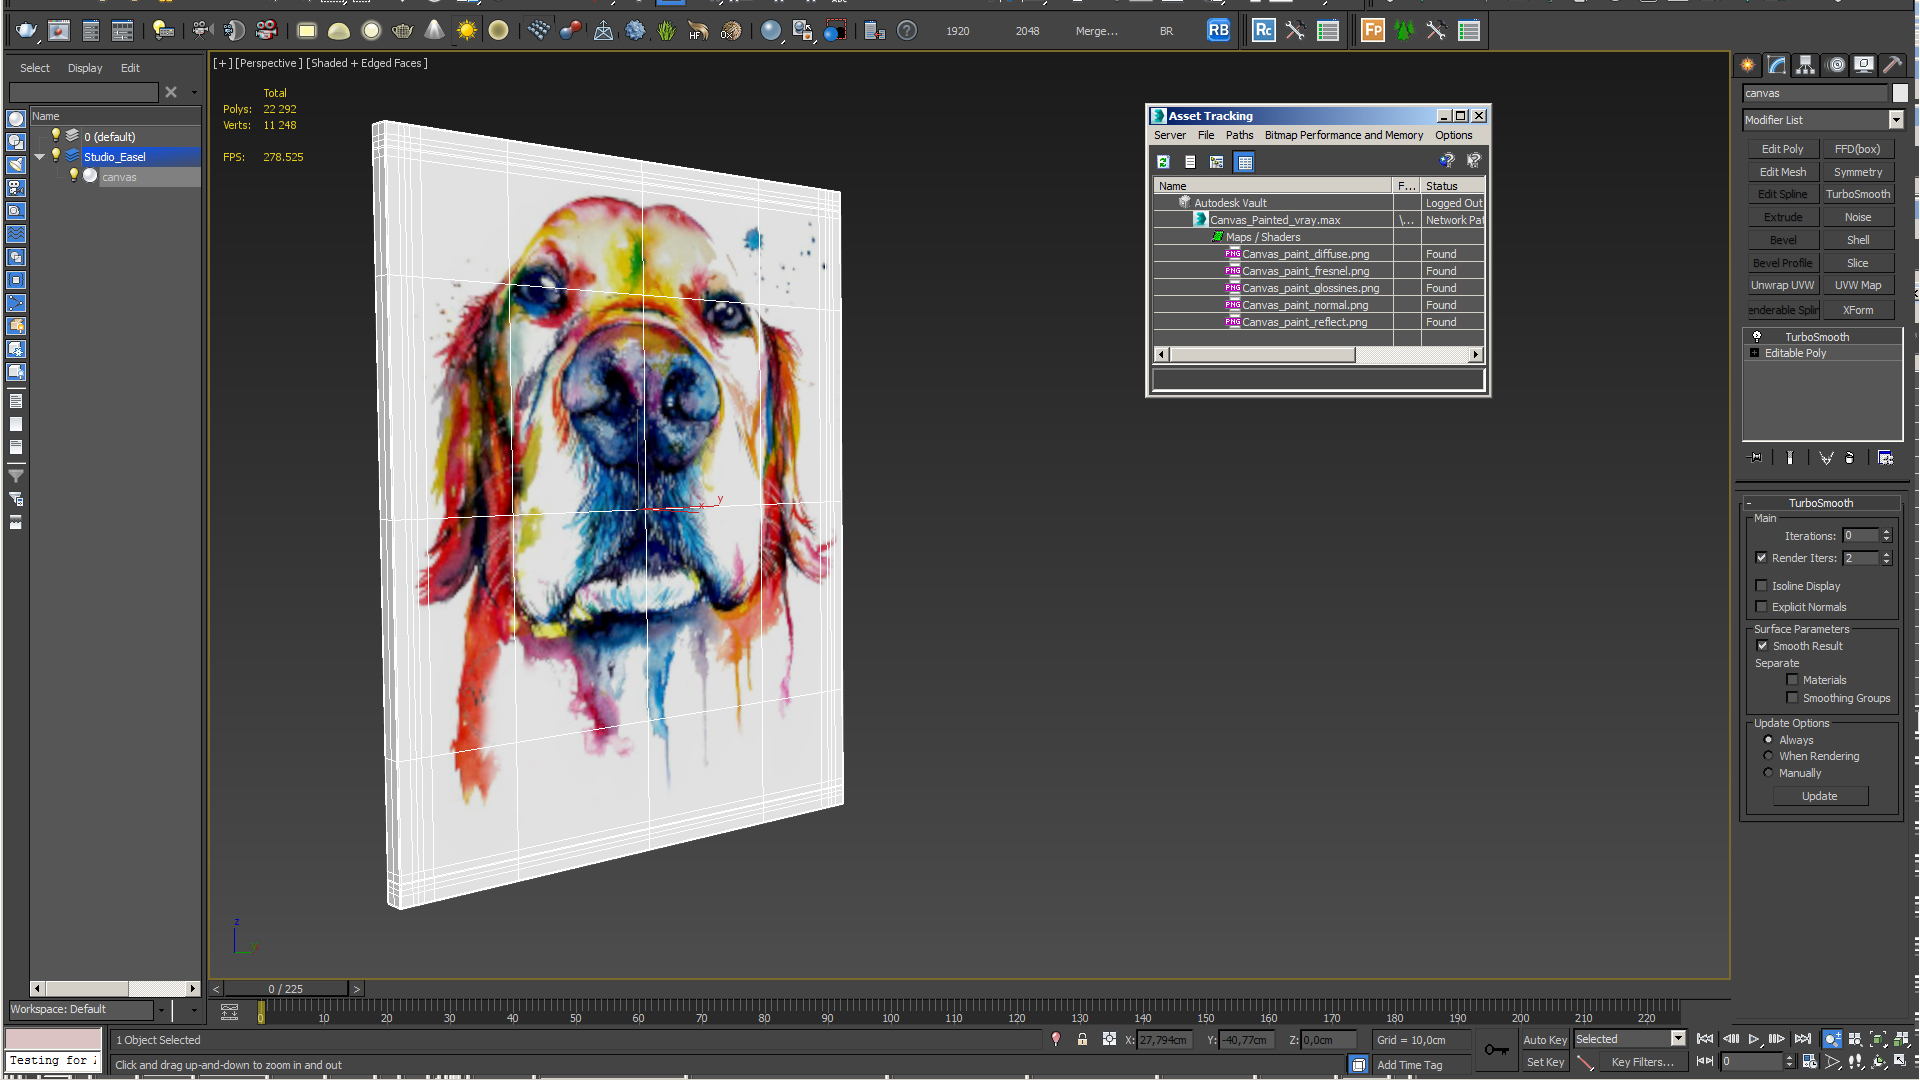This screenshot has height=1080, width=1920.
Task: Click the Key Filters button
Action: [x=1642, y=1062]
